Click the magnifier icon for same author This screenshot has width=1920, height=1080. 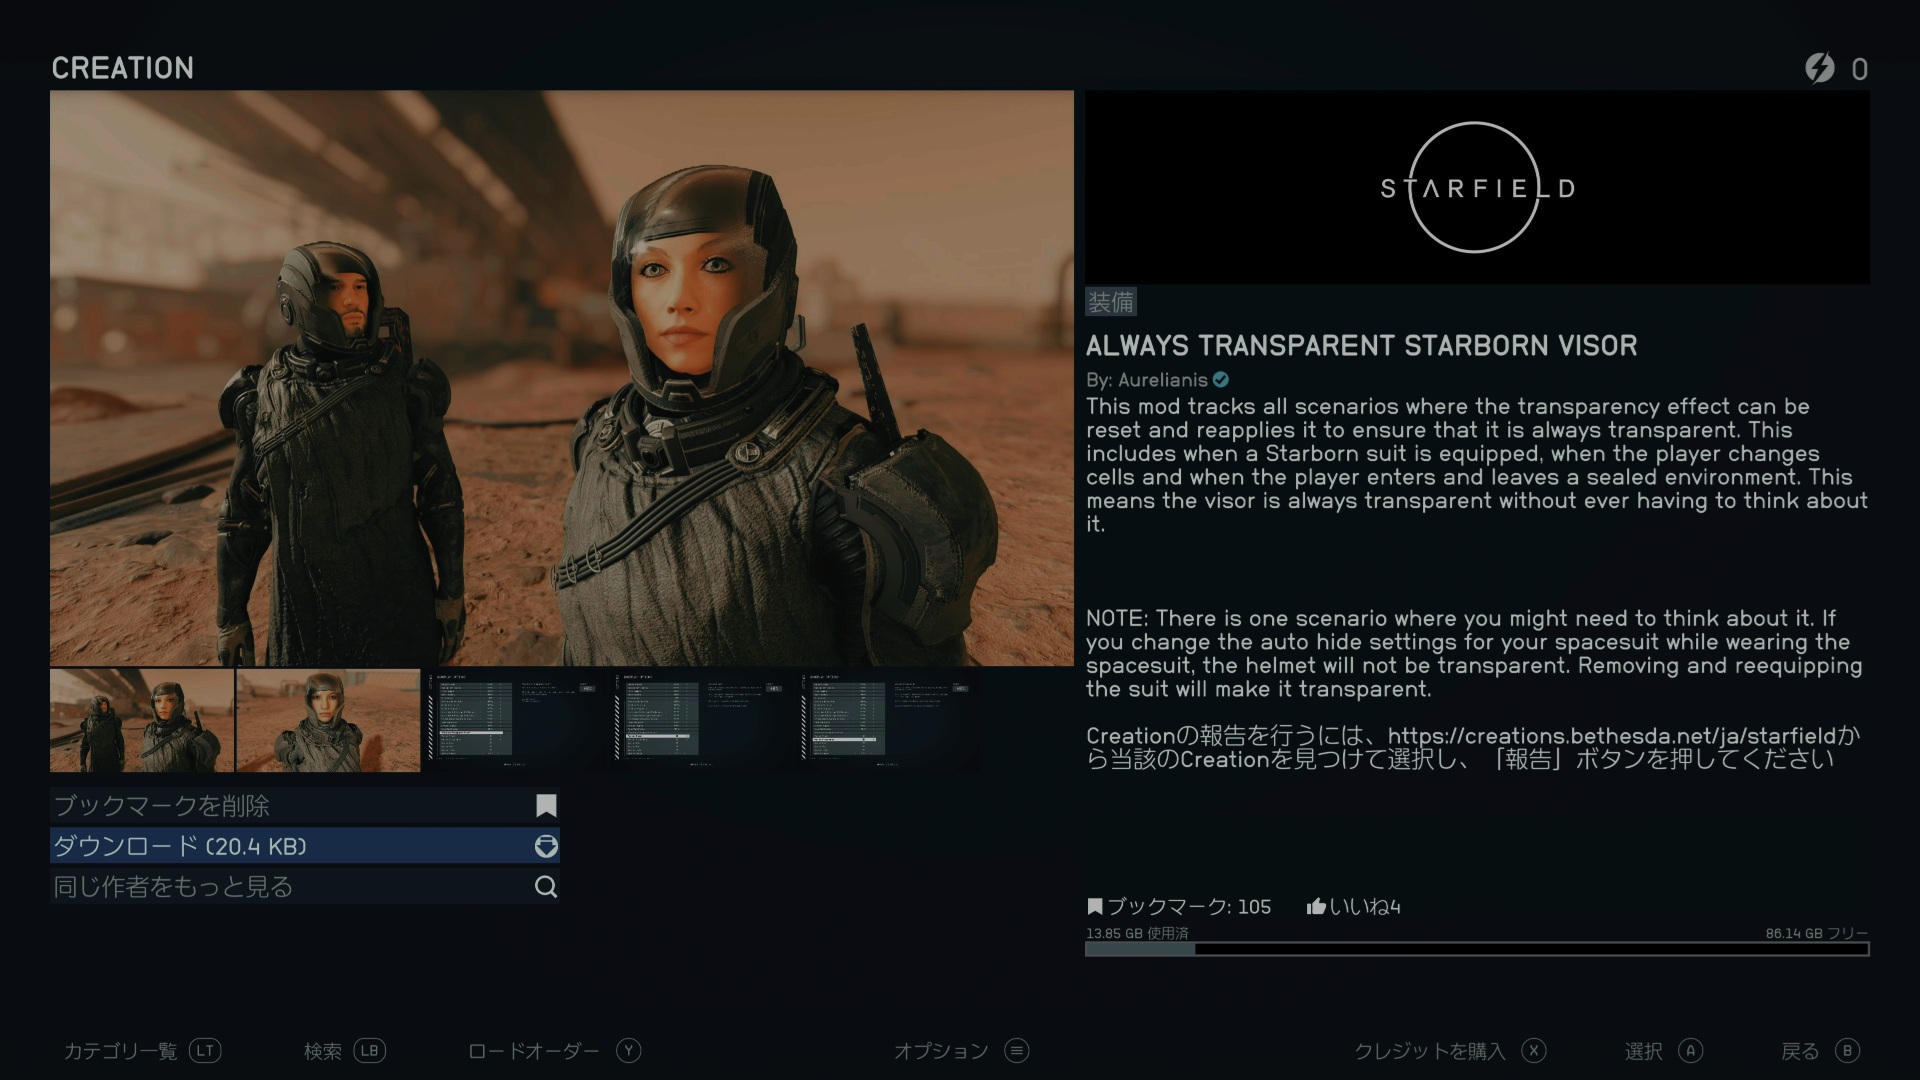tap(546, 886)
